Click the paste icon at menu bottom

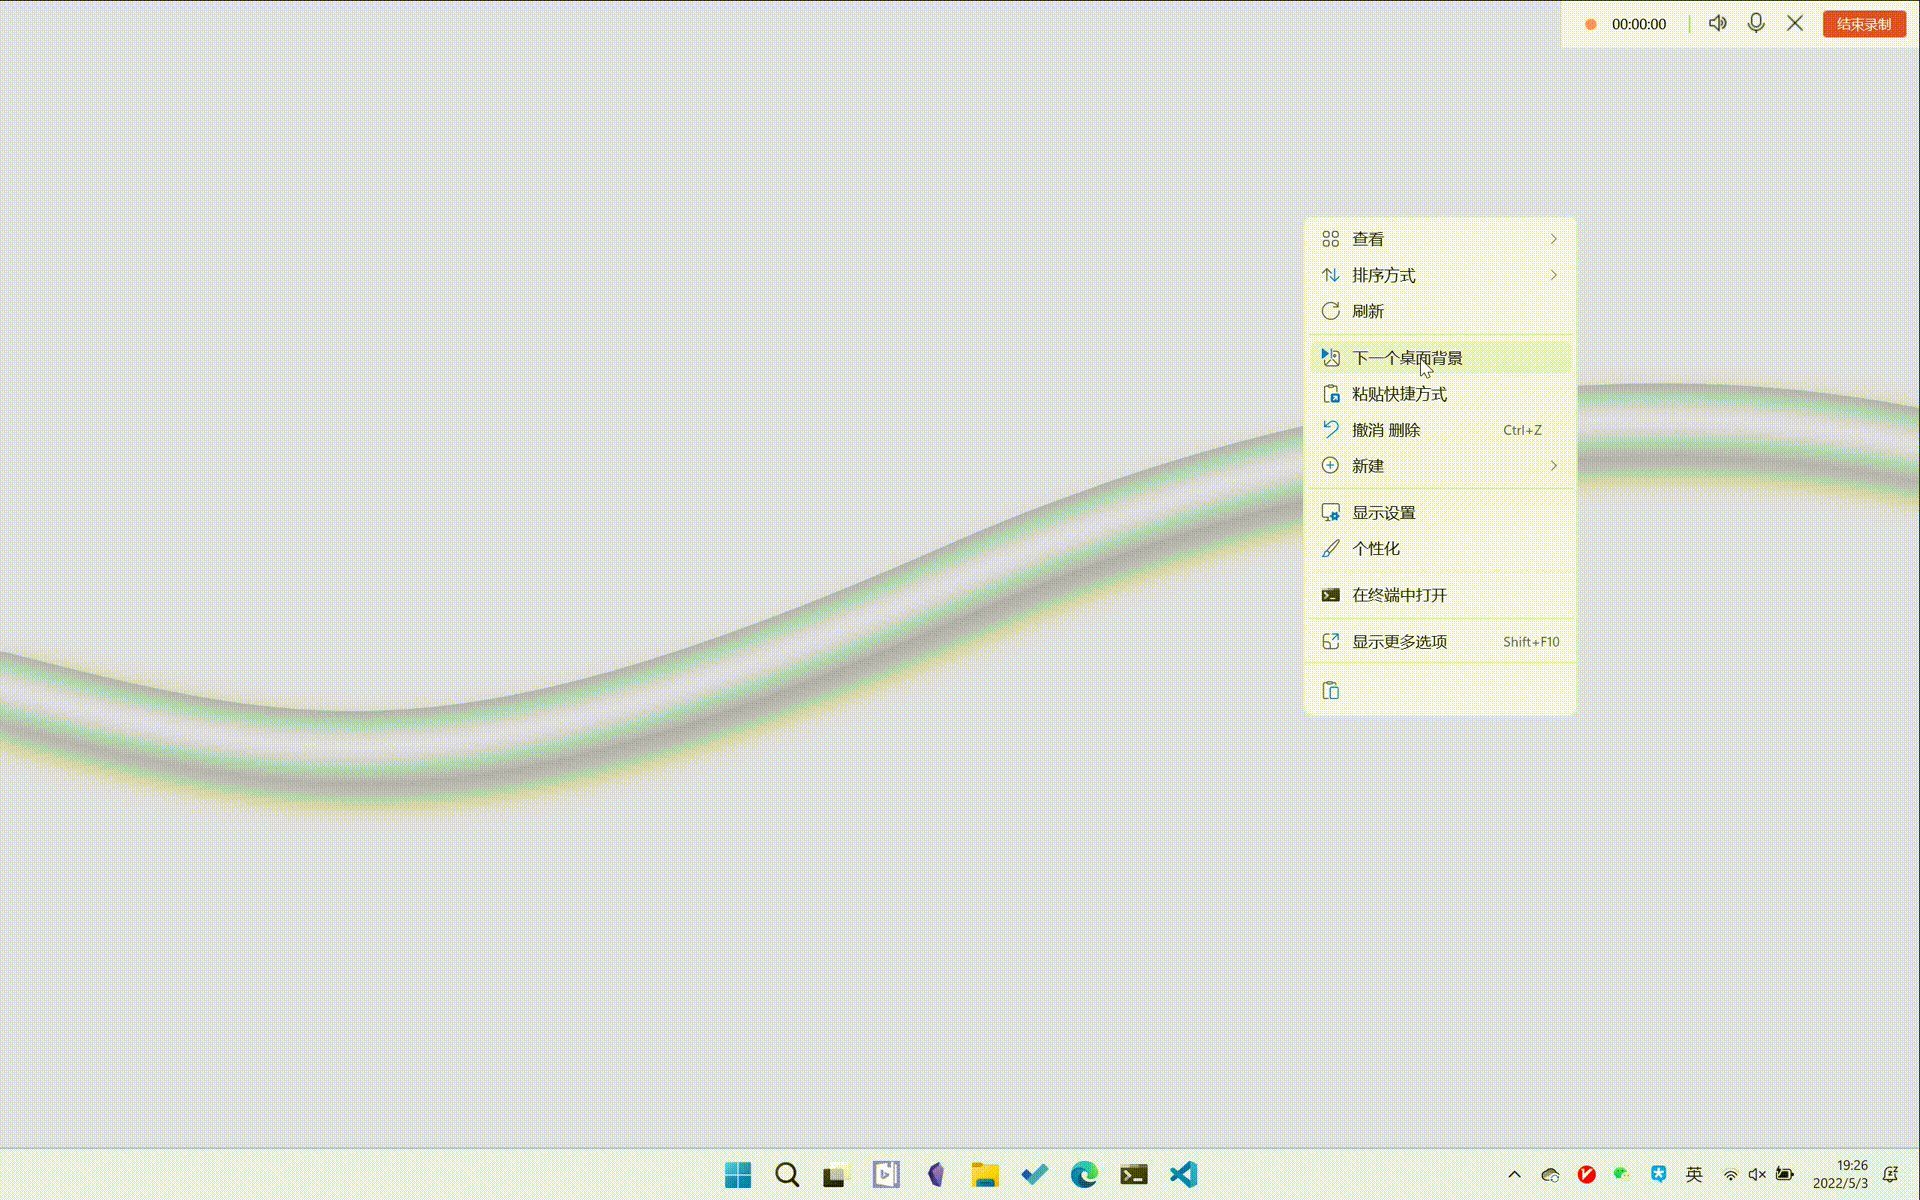[1330, 691]
